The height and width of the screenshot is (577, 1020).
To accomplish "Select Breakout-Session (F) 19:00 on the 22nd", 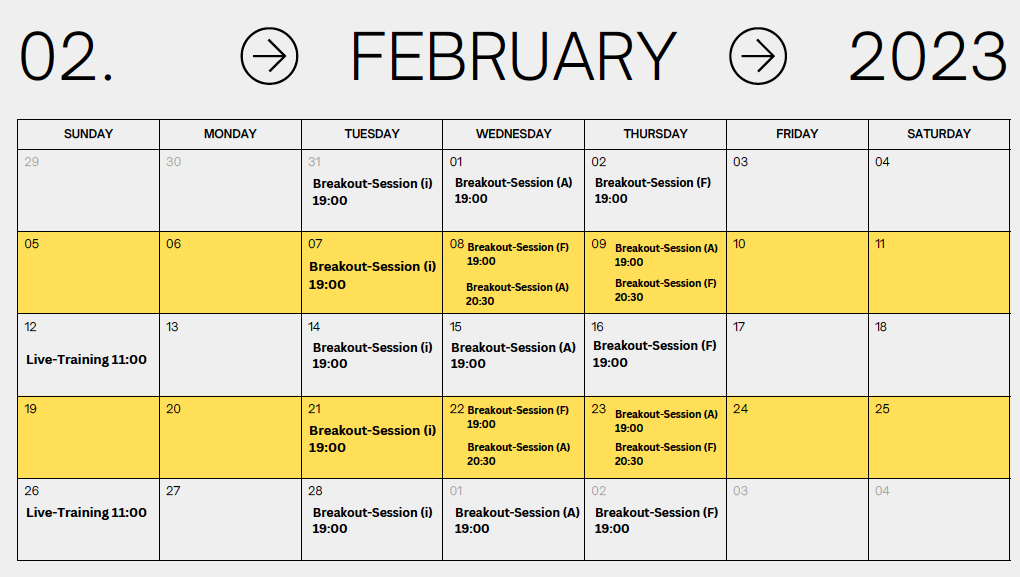I will point(518,417).
